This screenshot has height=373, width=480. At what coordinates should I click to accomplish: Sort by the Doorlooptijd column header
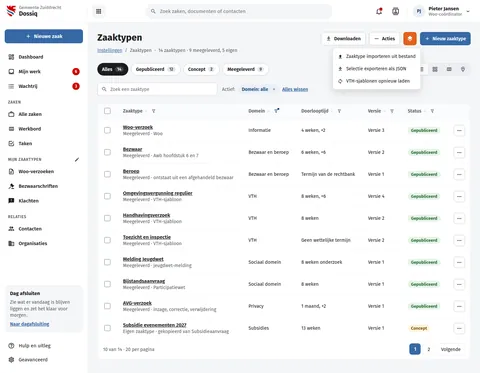315,111
